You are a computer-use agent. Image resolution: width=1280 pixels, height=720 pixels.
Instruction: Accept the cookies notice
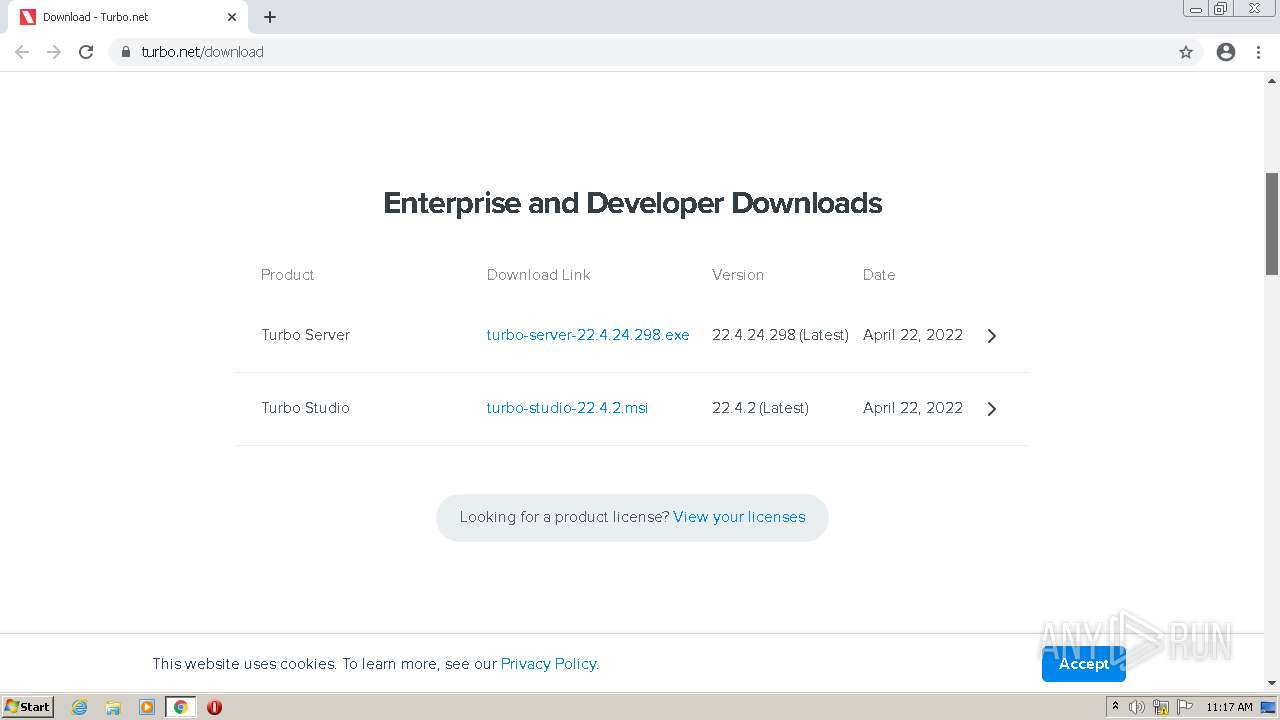point(1084,664)
